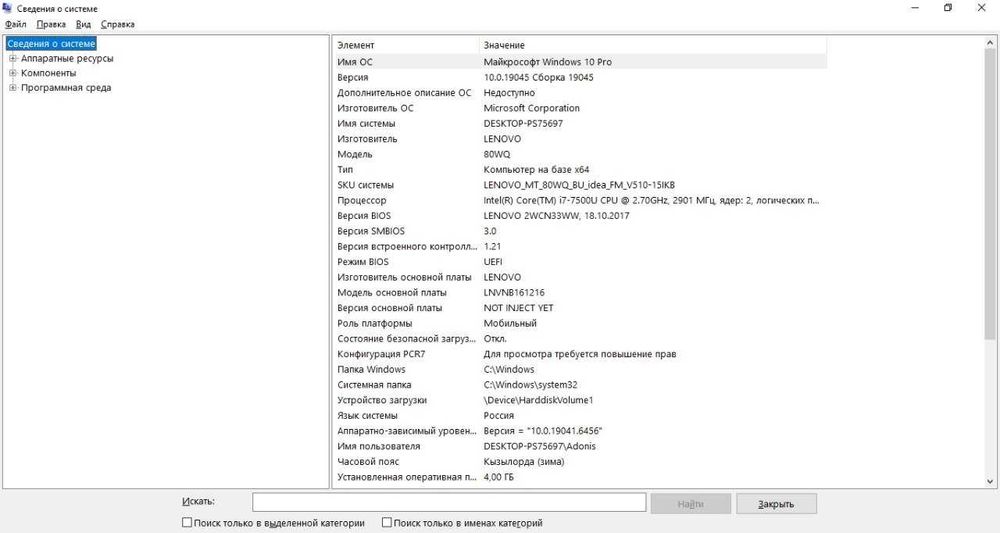Select value 10.0.19045 Сборка 19045
The height and width of the screenshot is (533, 1000).
pyautogui.click(x=538, y=77)
